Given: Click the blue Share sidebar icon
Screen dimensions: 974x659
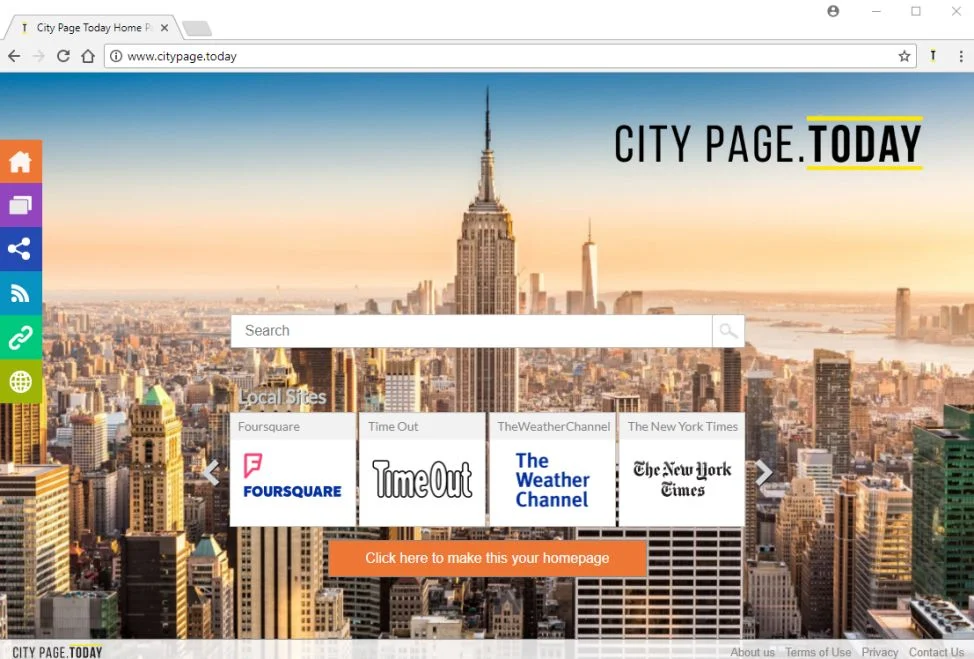Looking at the screenshot, I should tap(20, 249).
